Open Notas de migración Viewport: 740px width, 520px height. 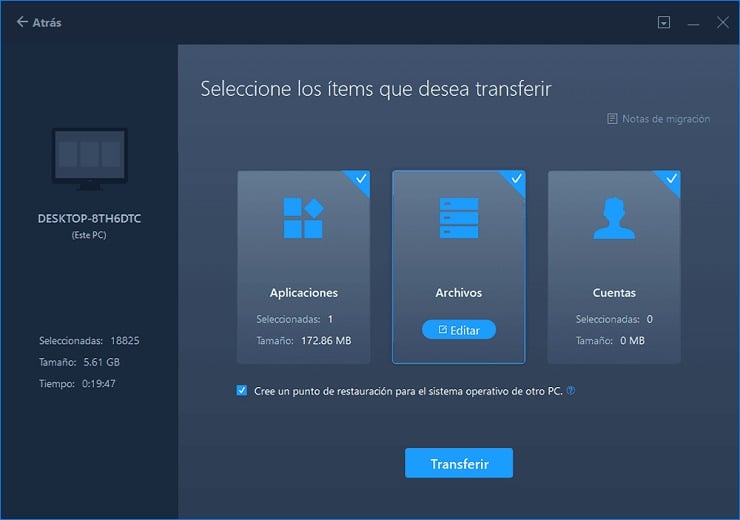[658, 119]
